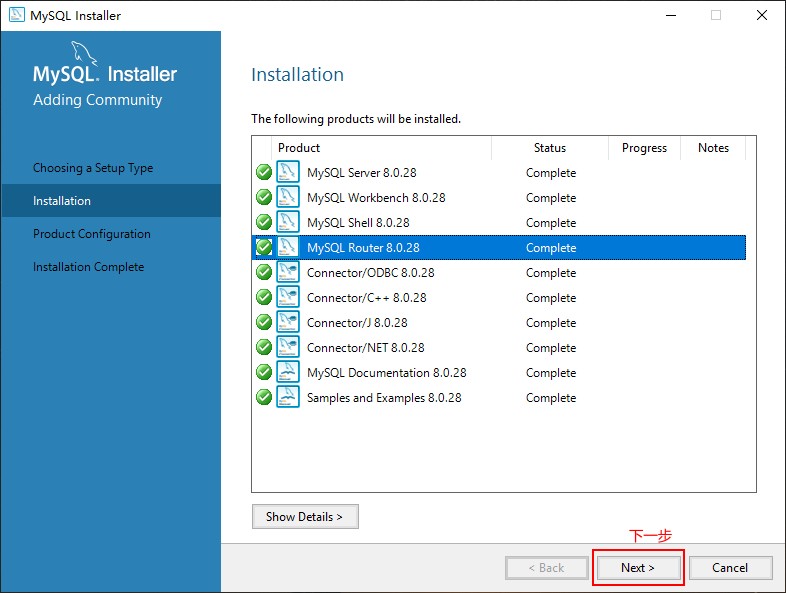Select the Connector/ODBC 8.0.28 row text
This screenshot has width=786, height=593.
371,273
